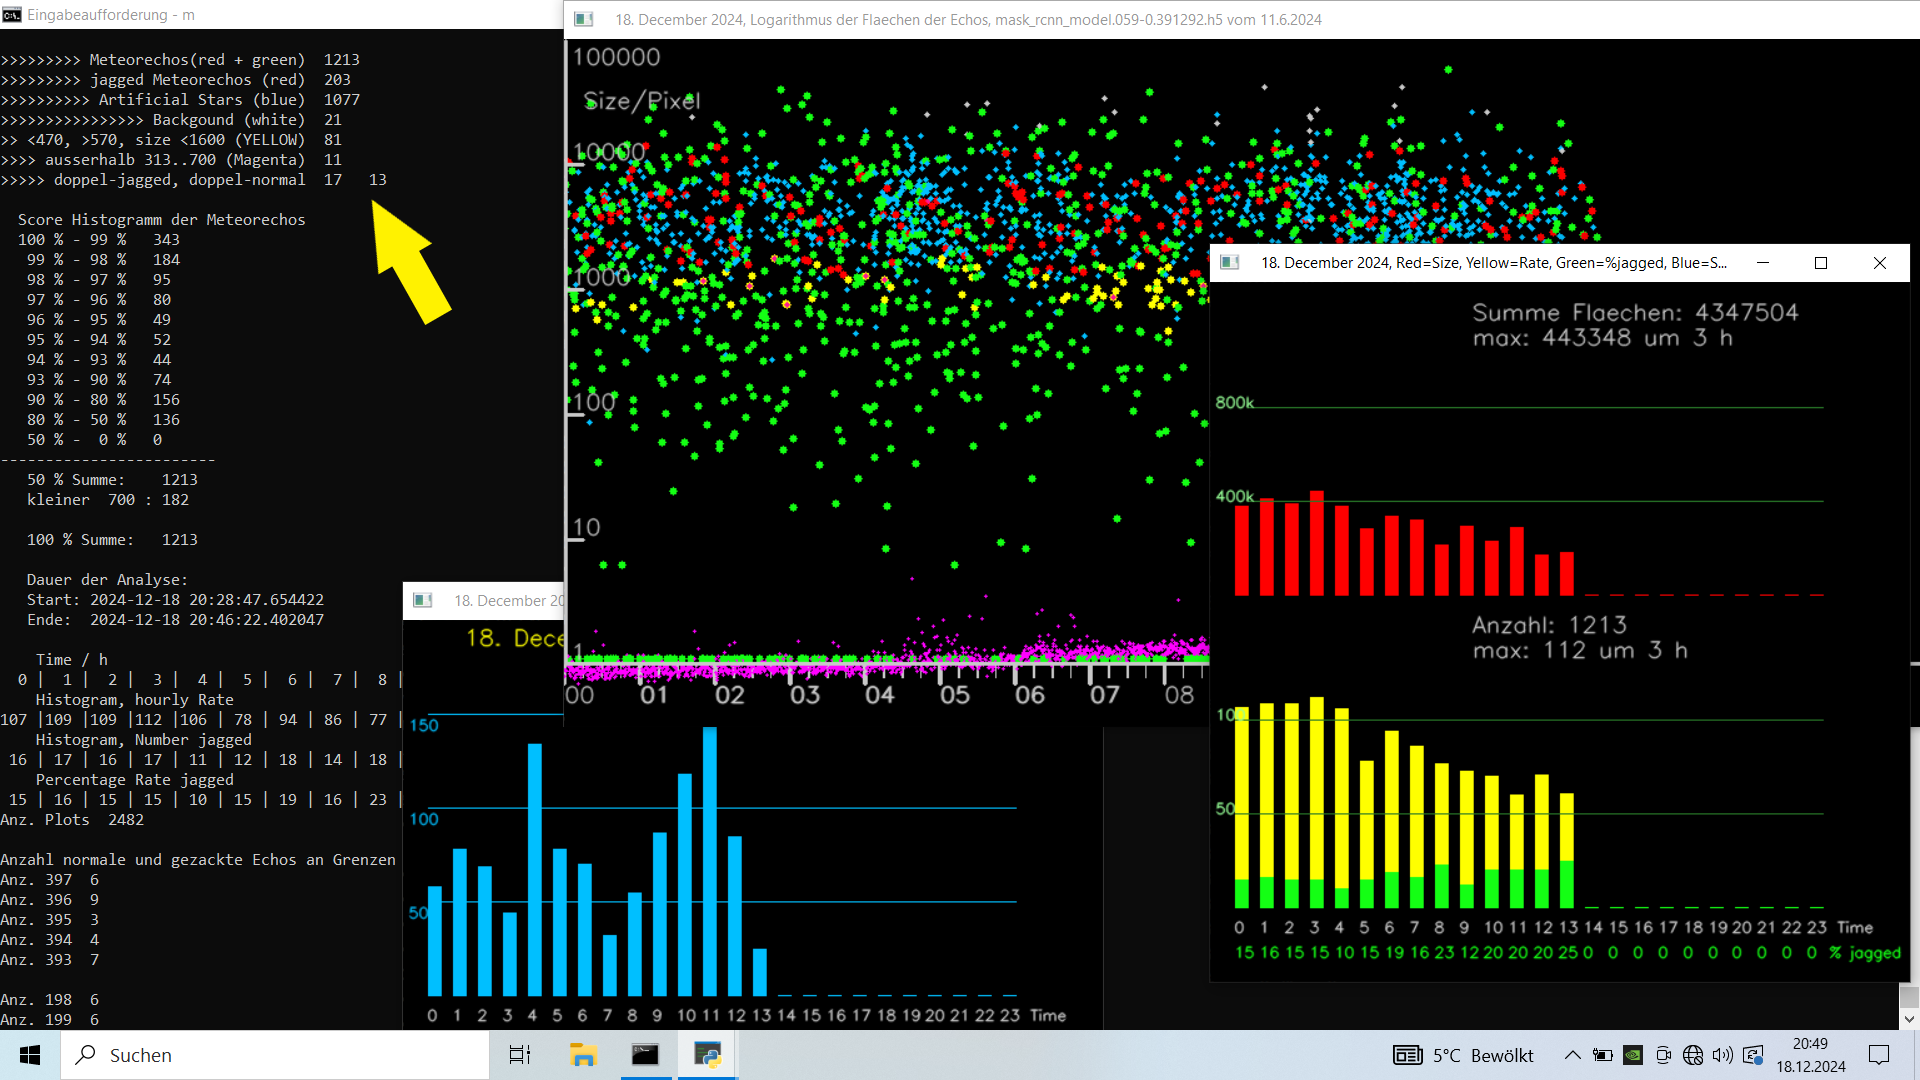The image size is (1920, 1080).
Task: Switch to the Command Prompt taskbar icon
Action: (x=645, y=1055)
